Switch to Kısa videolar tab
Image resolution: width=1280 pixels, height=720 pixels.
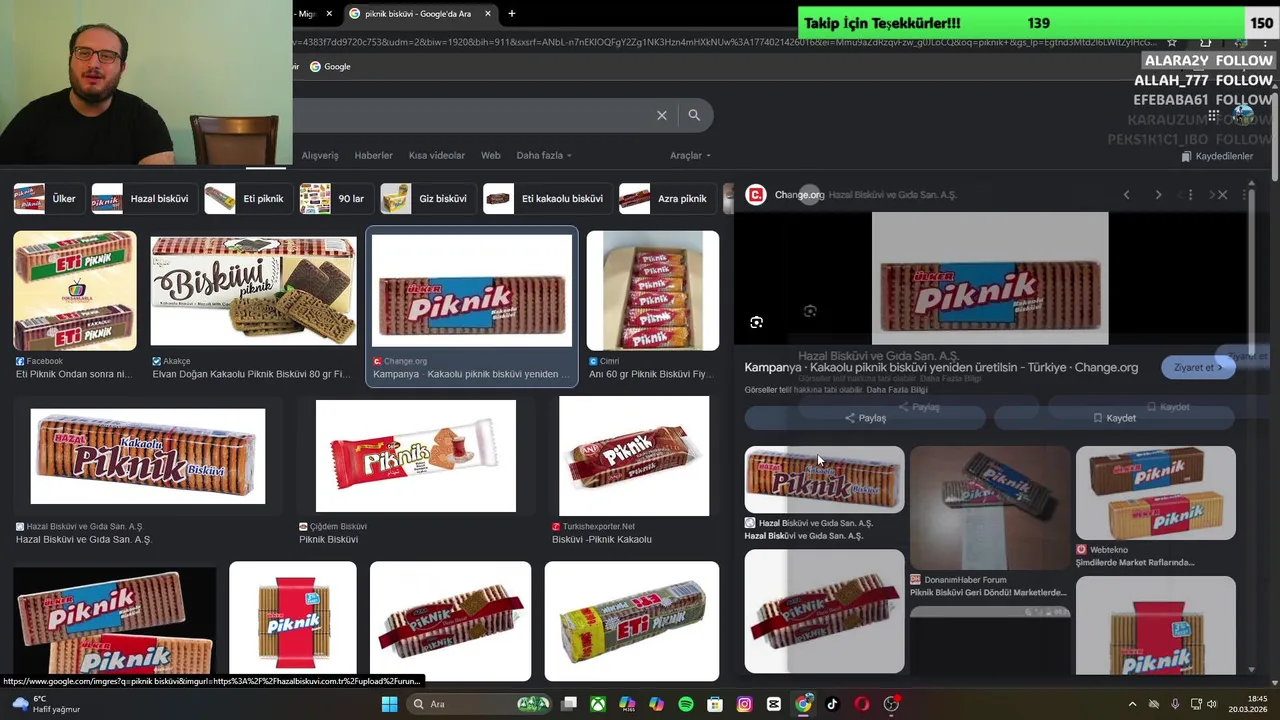(437, 156)
